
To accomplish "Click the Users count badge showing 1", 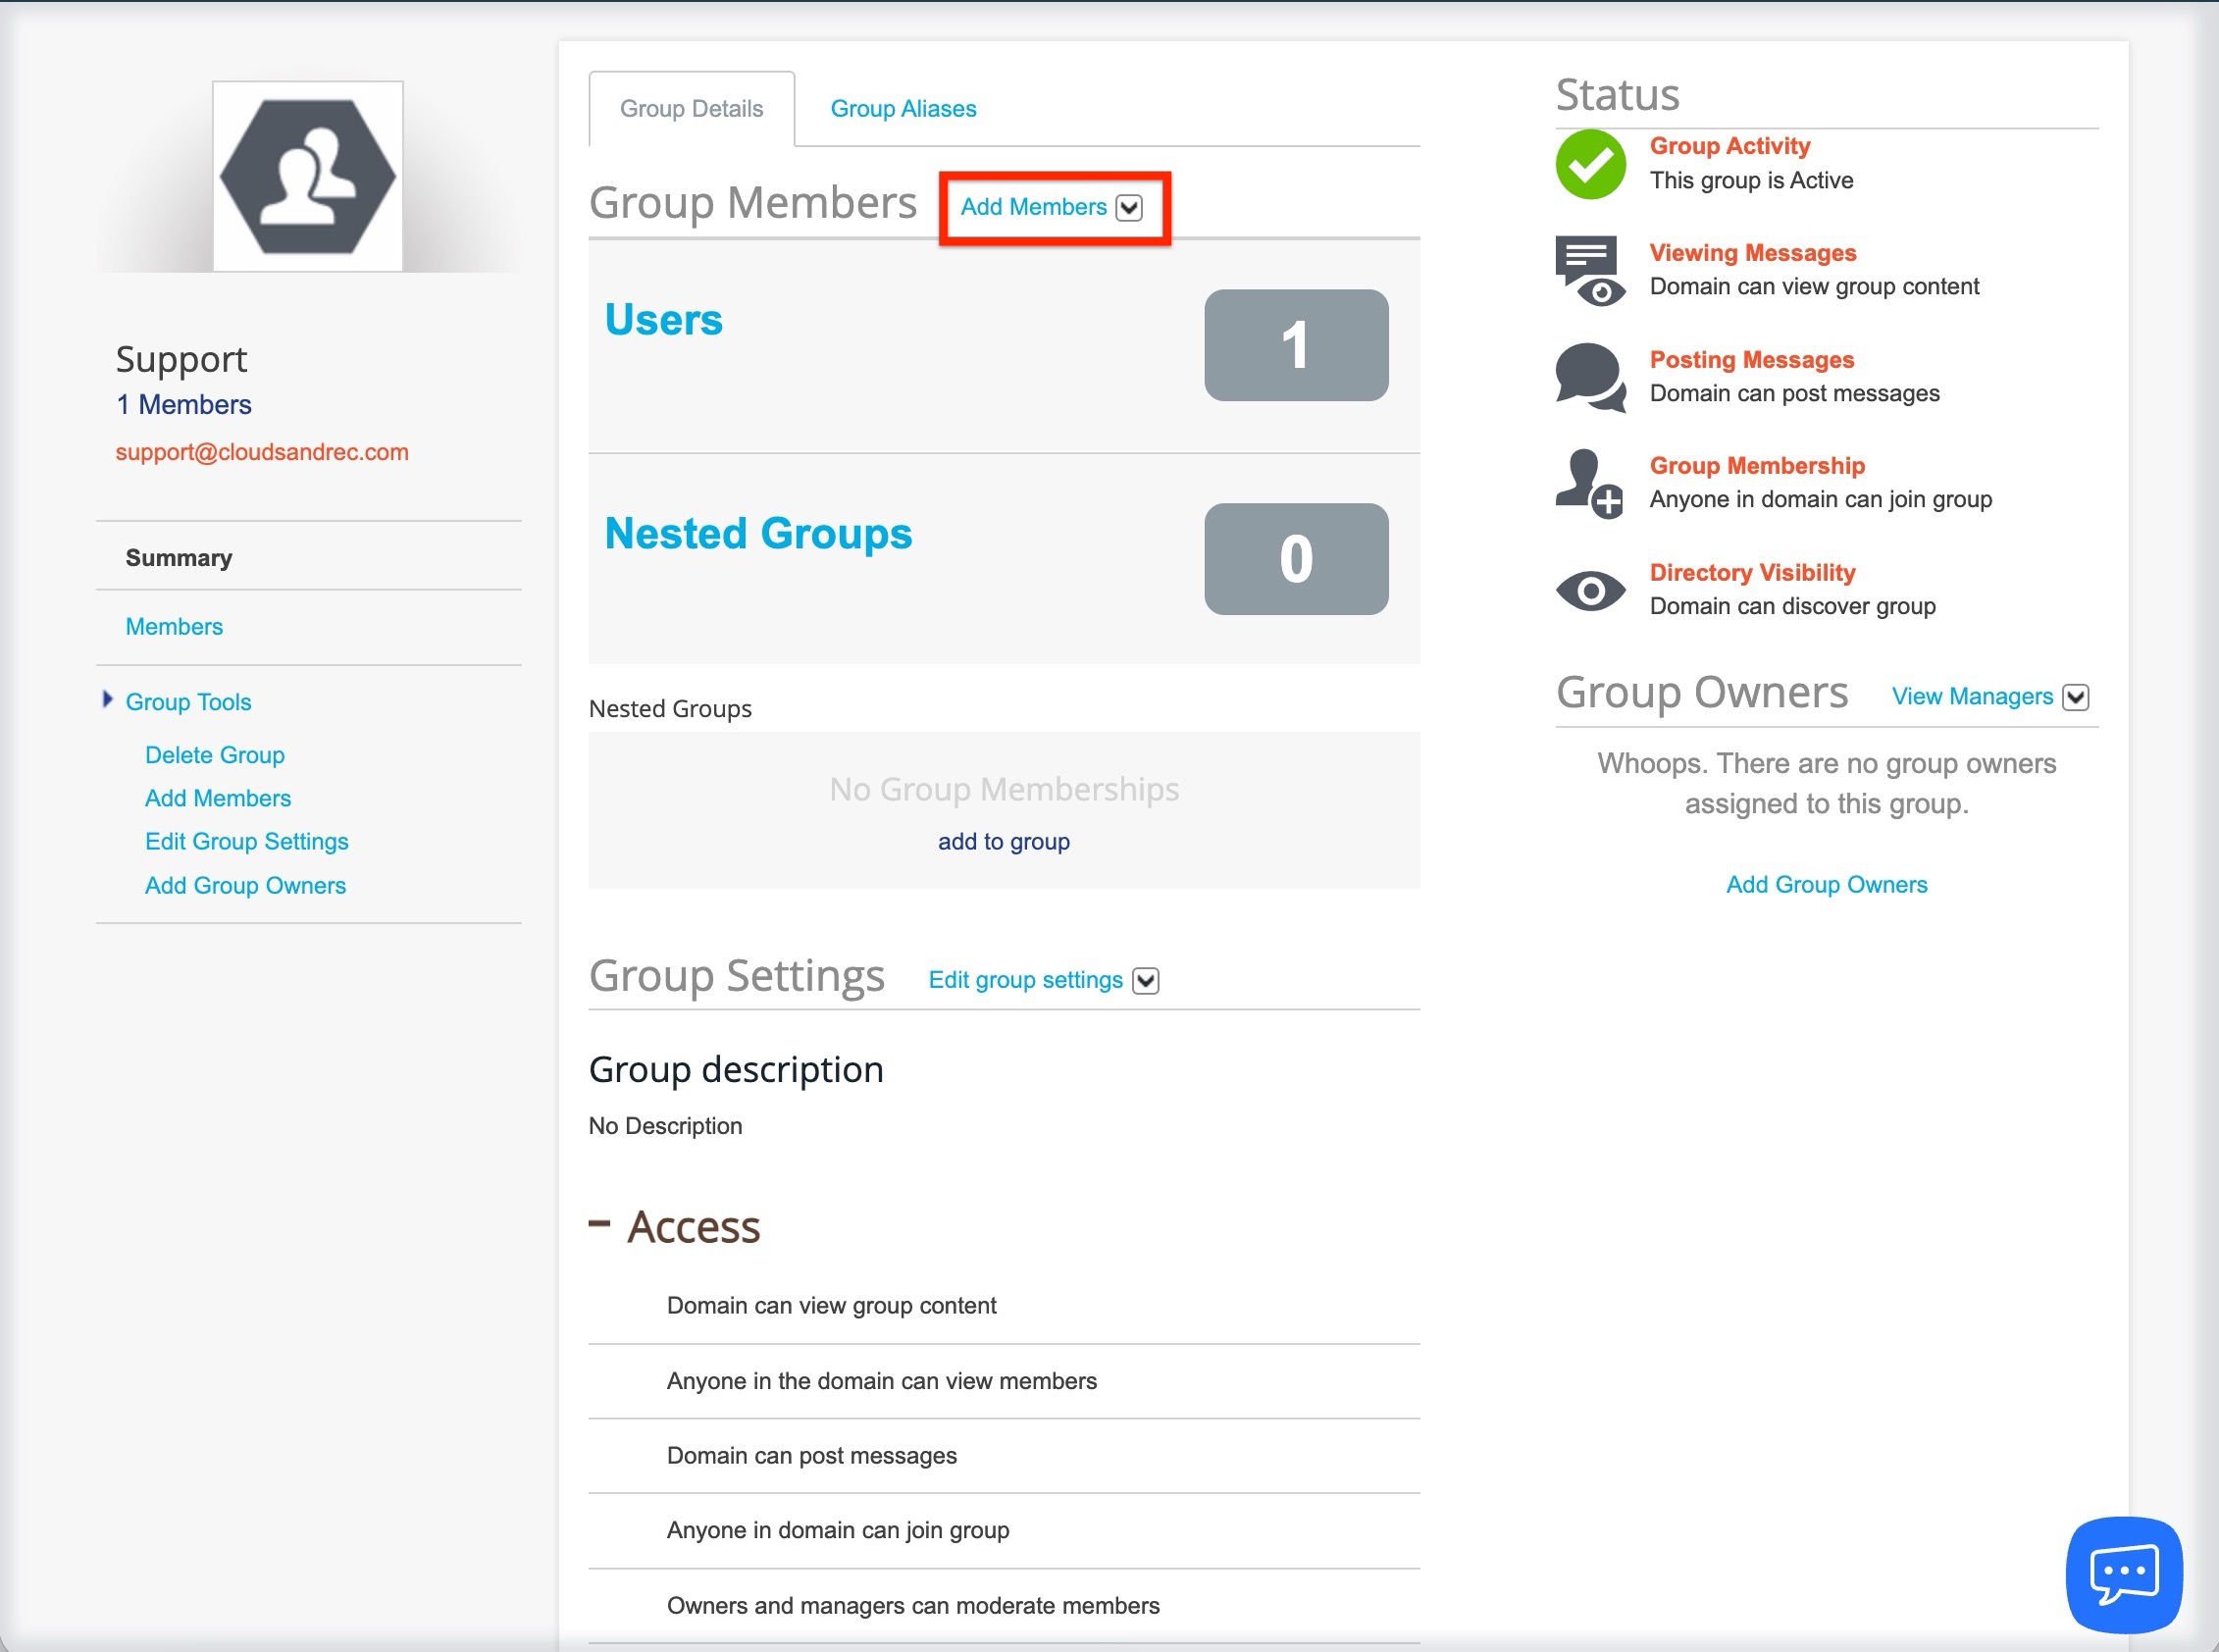I will 1296,346.
